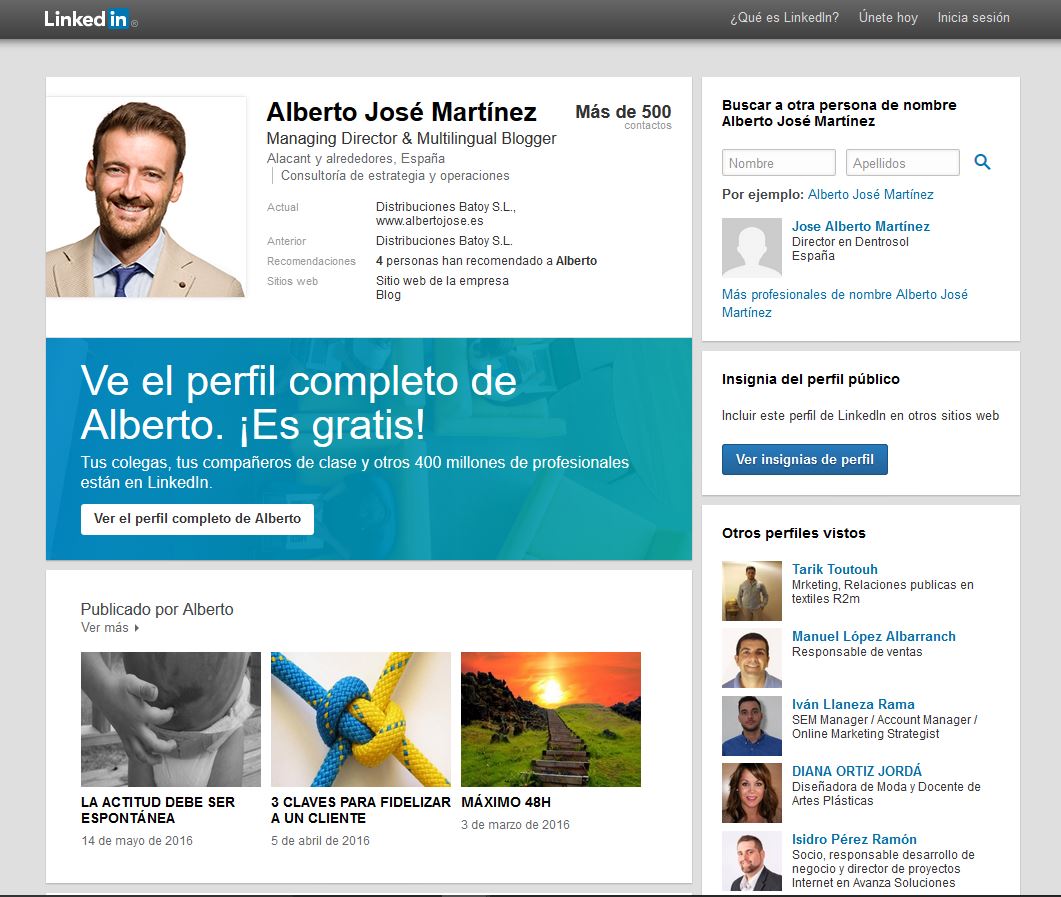The height and width of the screenshot is (897, 1061).
Task: Click Consultoría de estrategia y operaciones text
Action: tap(394, 176)
